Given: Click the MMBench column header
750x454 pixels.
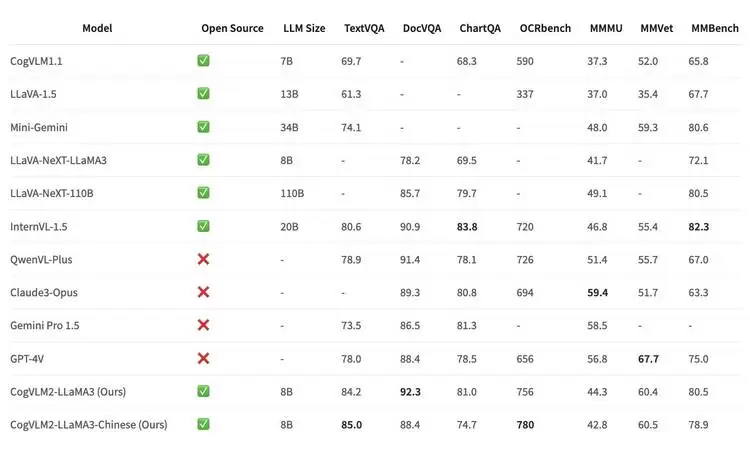Looking at the screenshot, I should tap(709, 28).
